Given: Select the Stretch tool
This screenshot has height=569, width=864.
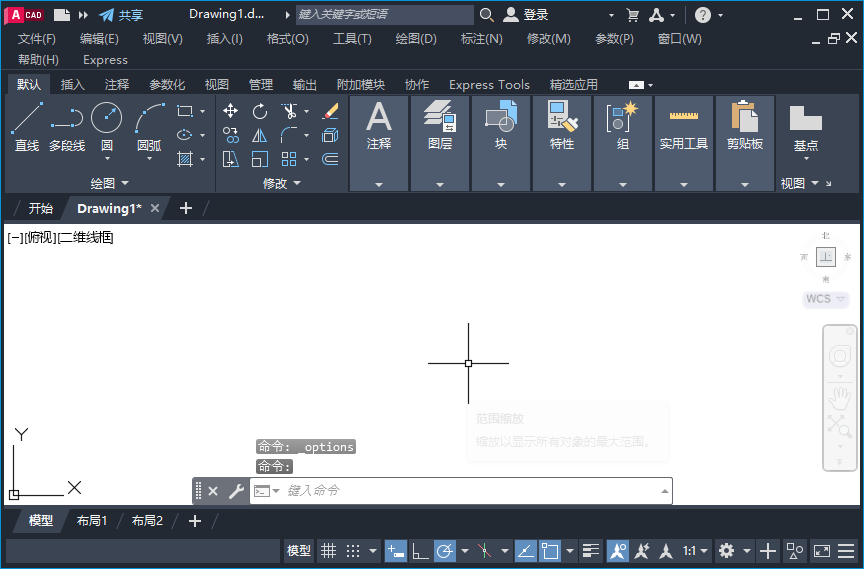Looking at the screenshot, I should click(230, 159).
